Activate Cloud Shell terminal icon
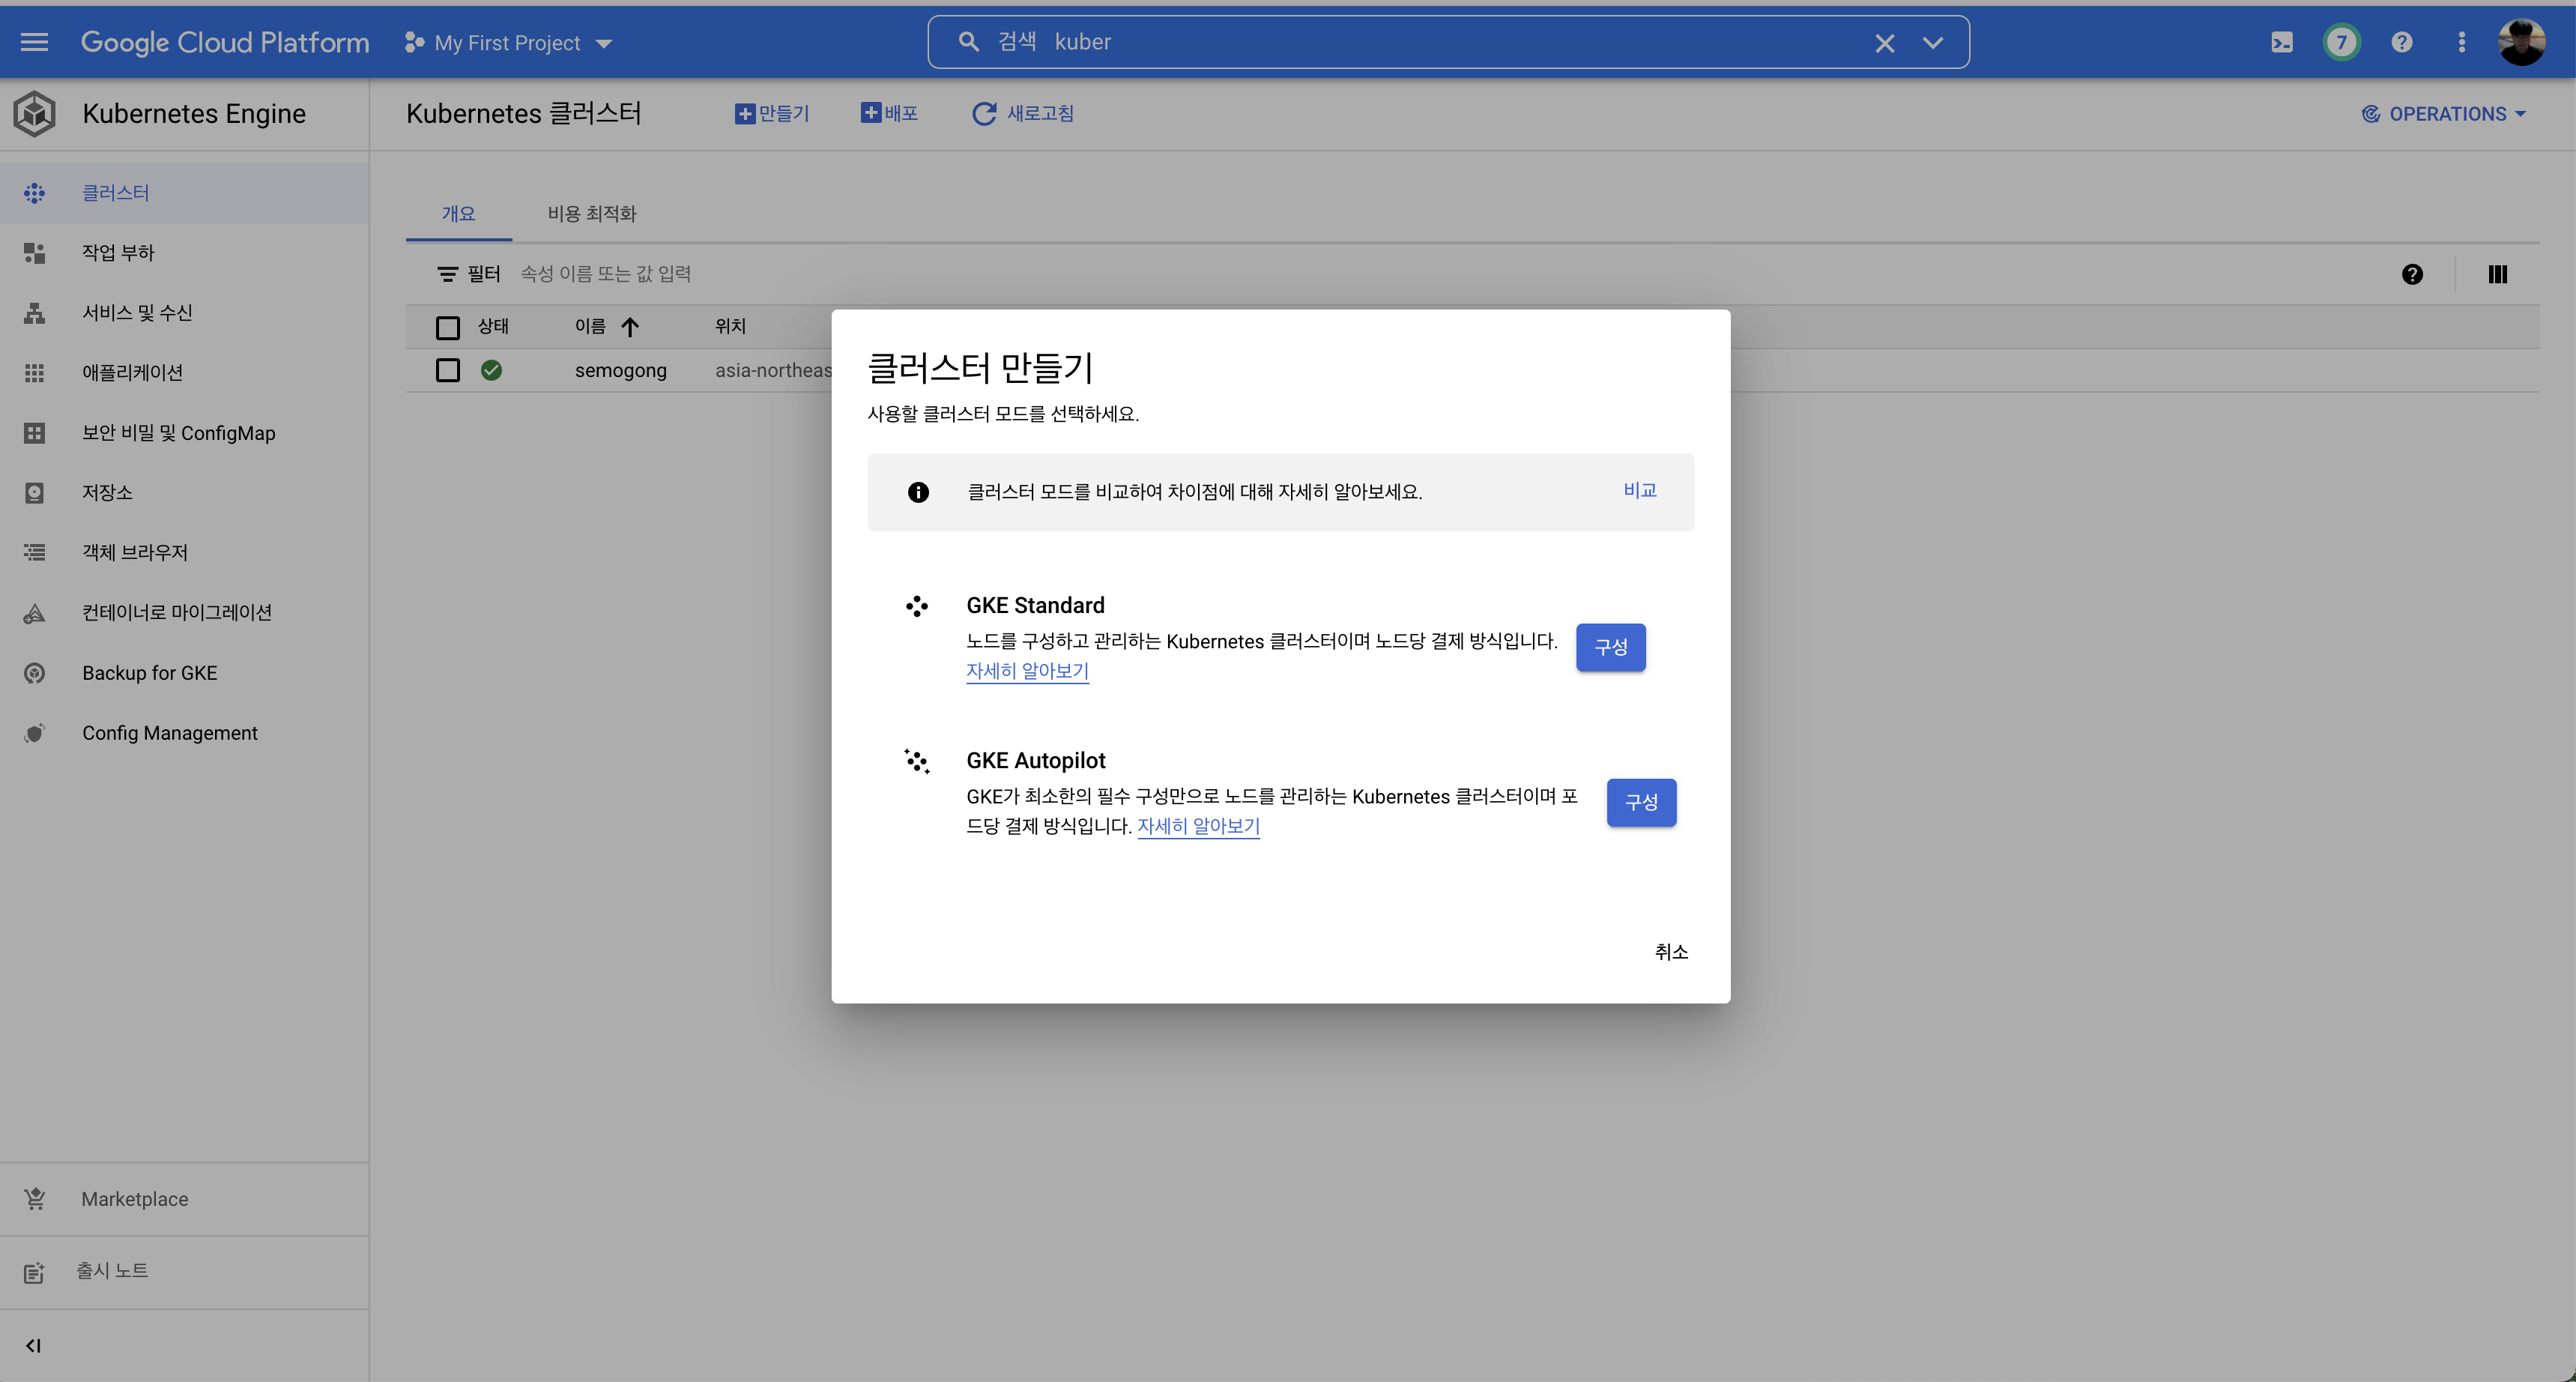The image size is (2576, 1382). point(2281,42)
